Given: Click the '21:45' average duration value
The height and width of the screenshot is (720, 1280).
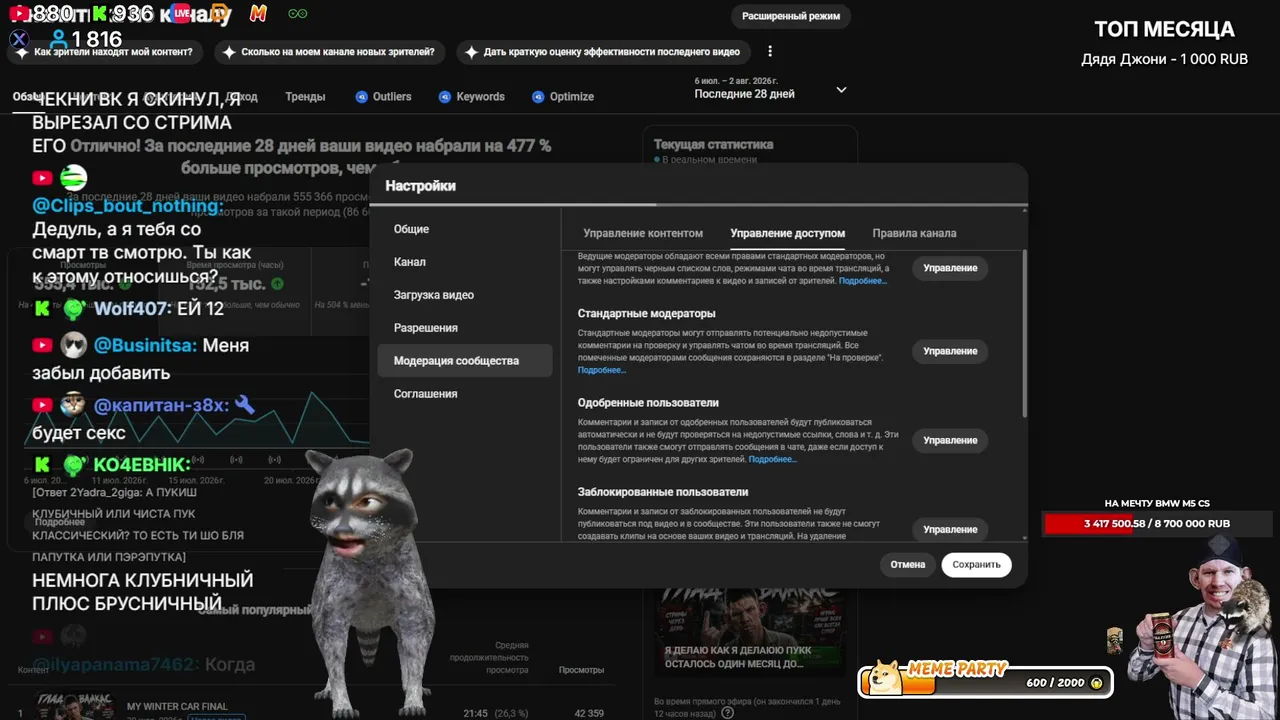Looking at the screenshot, I should pyautogui.click(x=475, y=713).
